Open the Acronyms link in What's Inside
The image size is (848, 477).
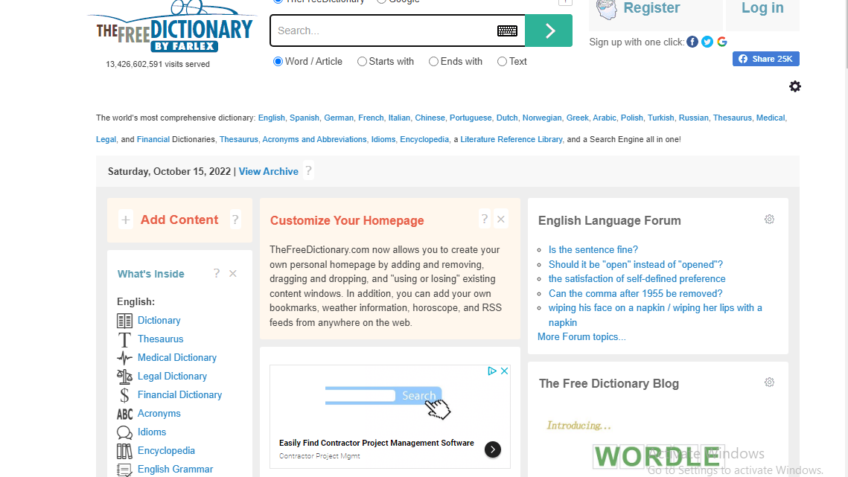159,413
